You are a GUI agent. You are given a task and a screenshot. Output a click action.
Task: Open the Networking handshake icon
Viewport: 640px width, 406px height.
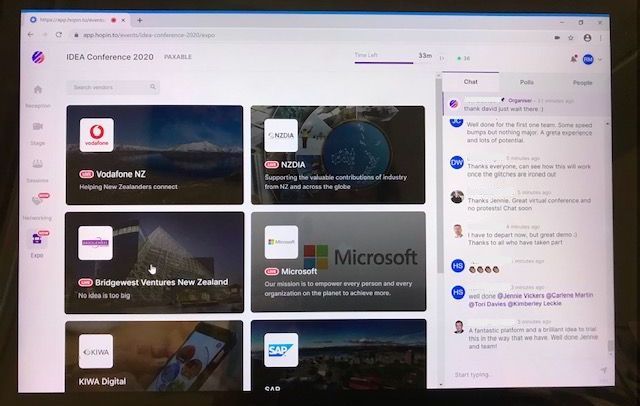click(37, 200)
